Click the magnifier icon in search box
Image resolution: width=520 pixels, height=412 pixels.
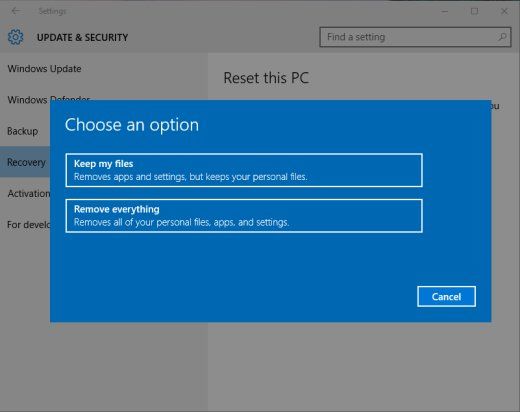pyautogui.click(x=502, y=37)
